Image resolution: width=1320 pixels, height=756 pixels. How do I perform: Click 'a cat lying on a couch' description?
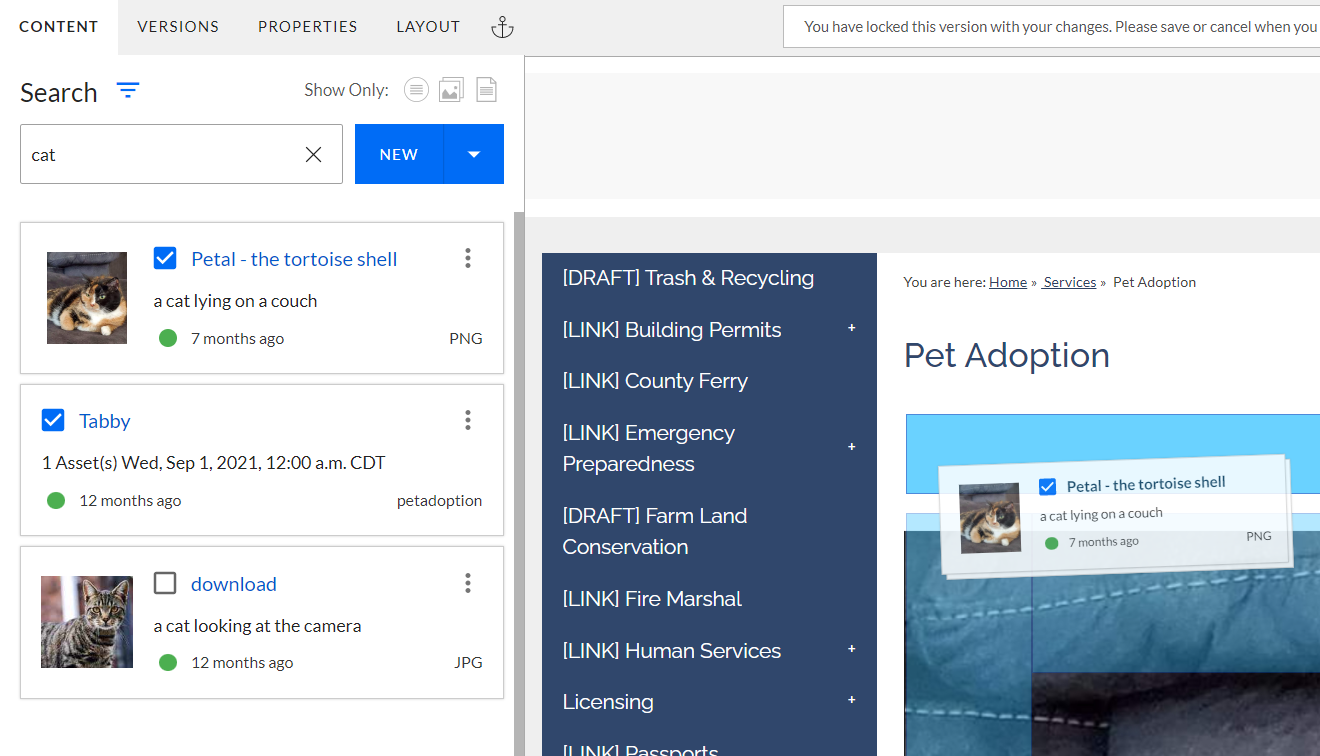coord(235,301)
